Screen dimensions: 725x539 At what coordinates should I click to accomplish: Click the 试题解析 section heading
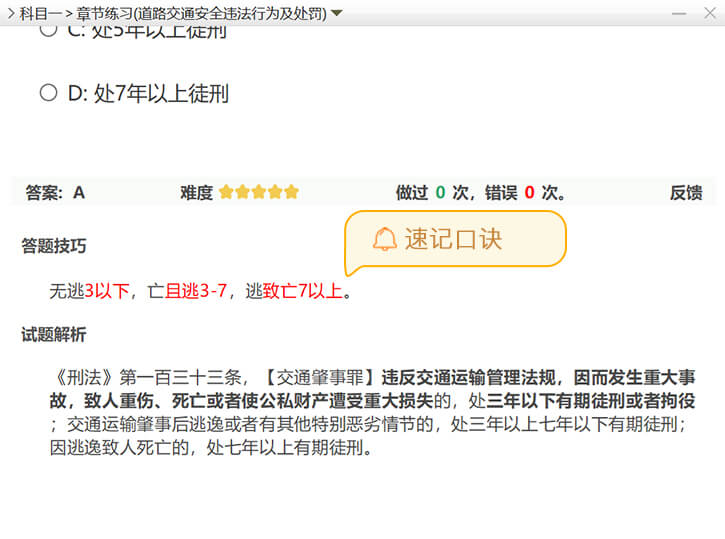point(54,335)
